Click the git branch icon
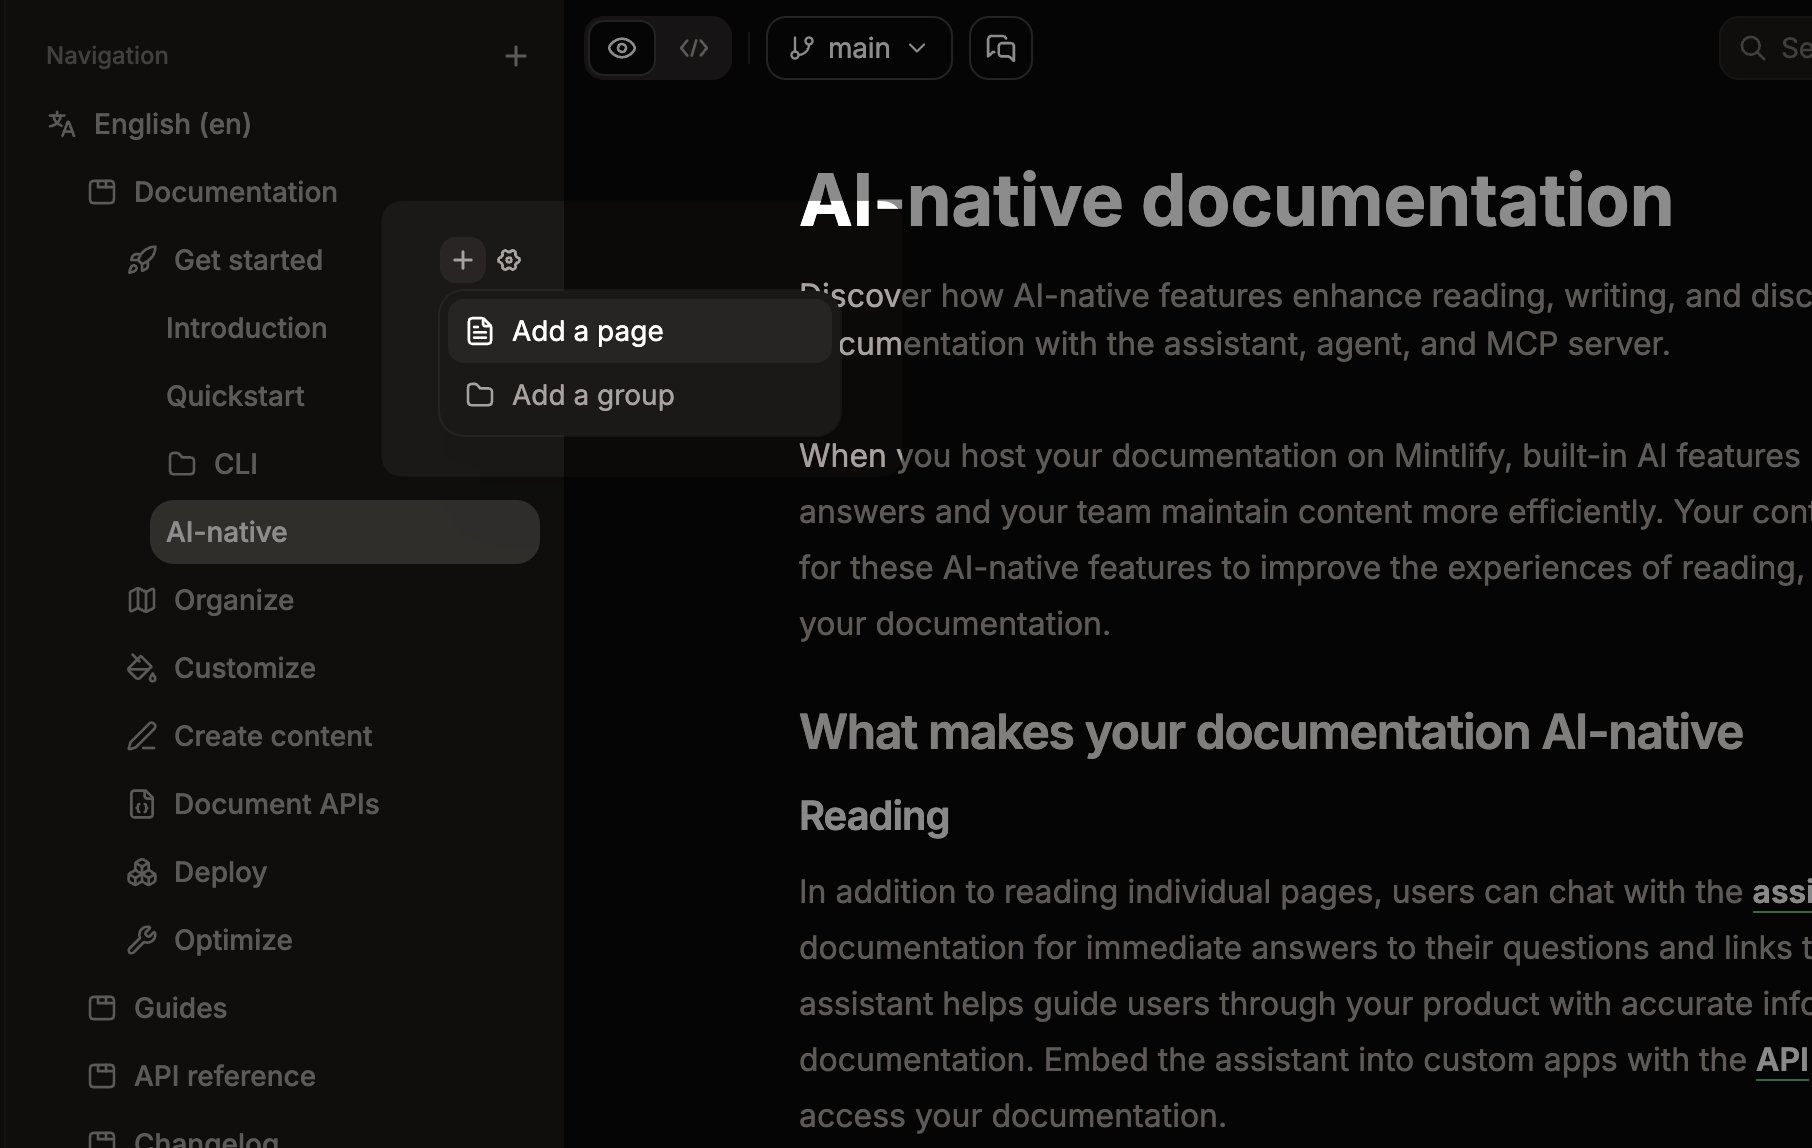1812x1148 pixels. click(x=802, y=48)
